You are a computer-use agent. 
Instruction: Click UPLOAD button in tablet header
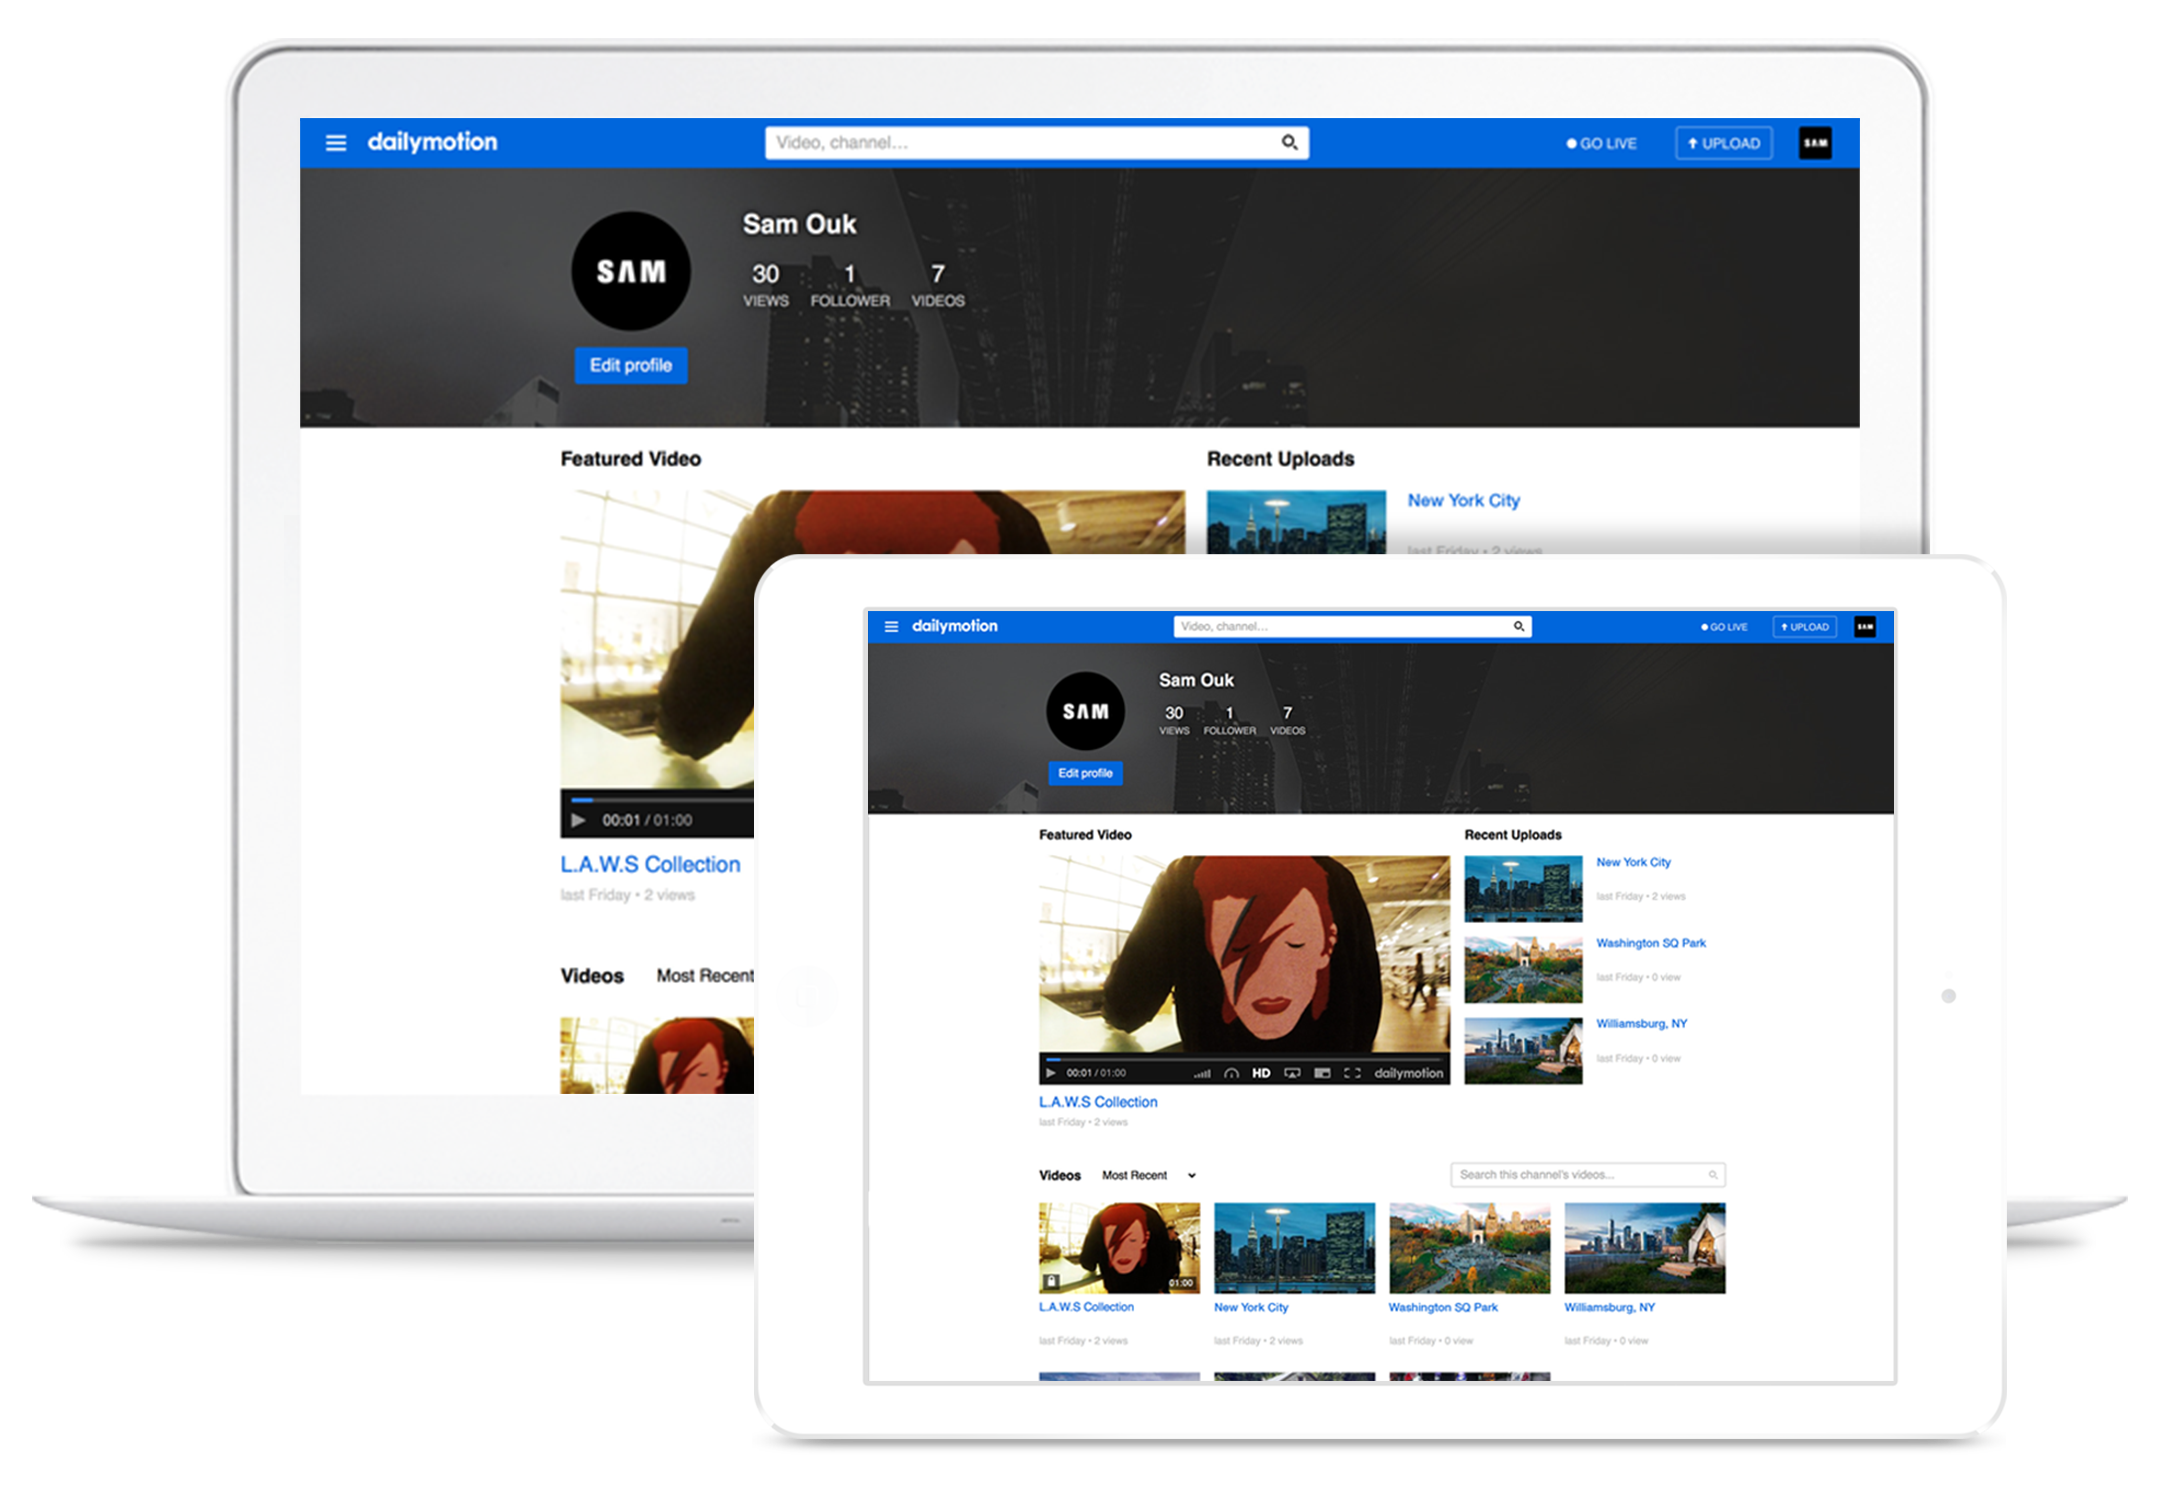(x=1804, y=627)
